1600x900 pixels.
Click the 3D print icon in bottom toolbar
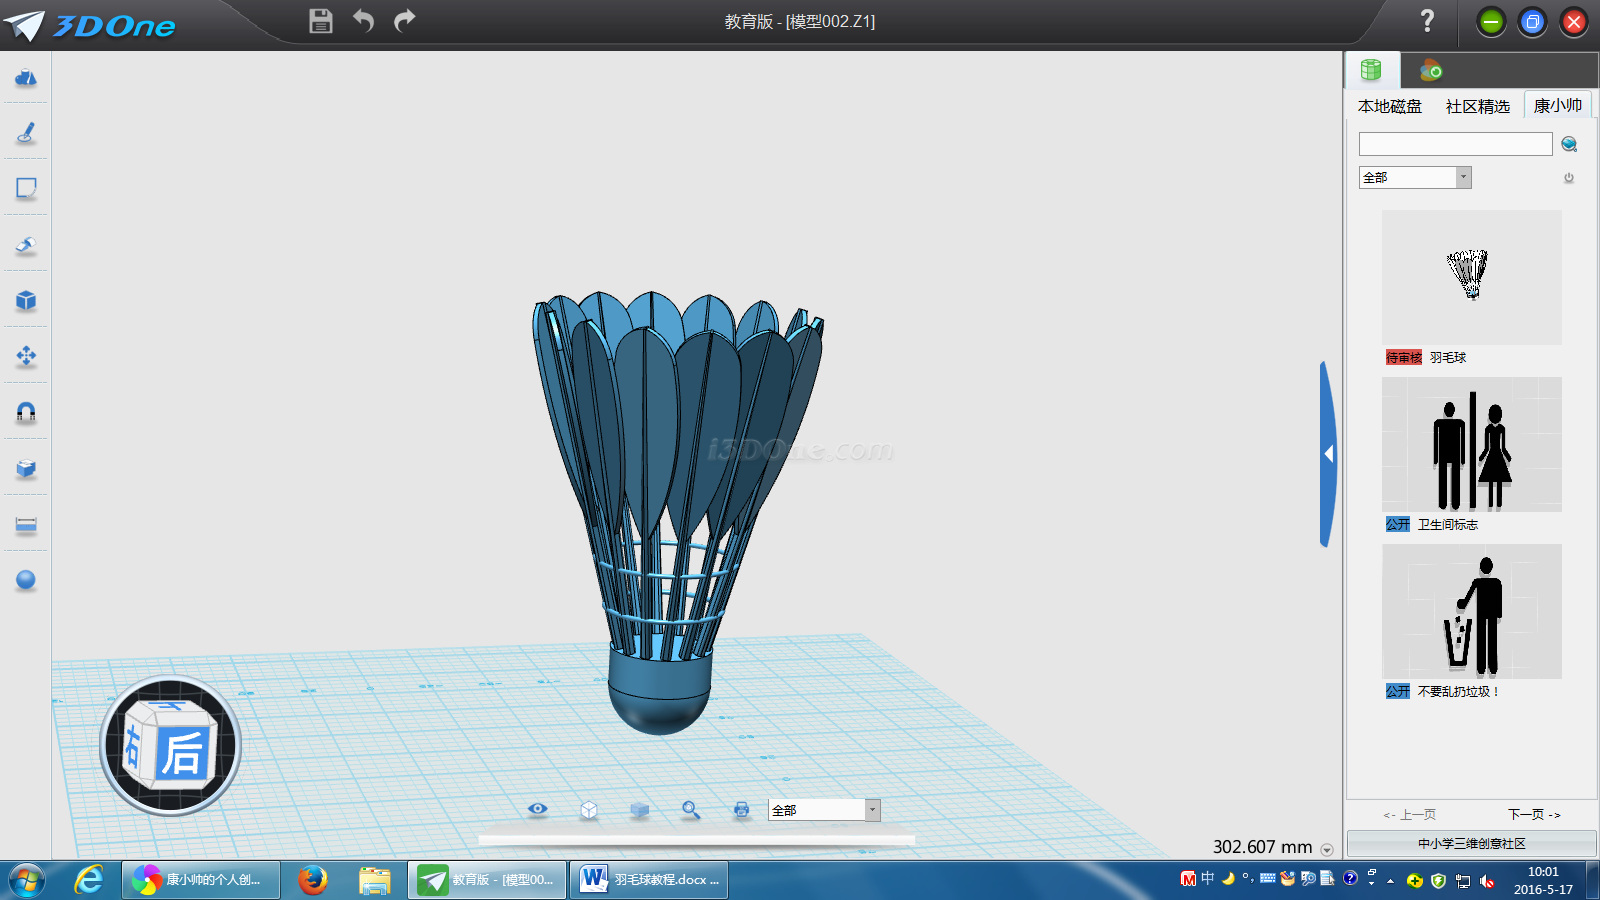coord(741,810)
